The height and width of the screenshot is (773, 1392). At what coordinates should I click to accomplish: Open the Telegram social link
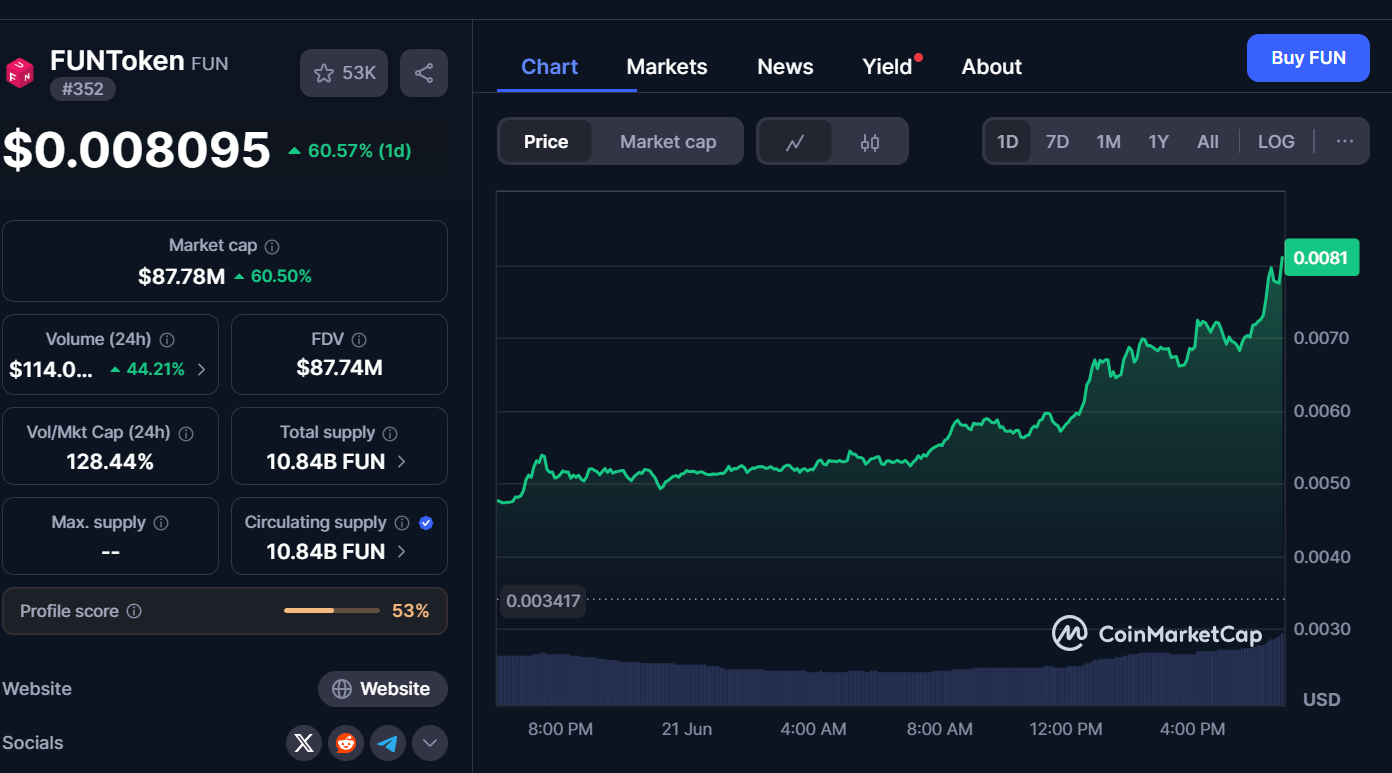[388, 743]
